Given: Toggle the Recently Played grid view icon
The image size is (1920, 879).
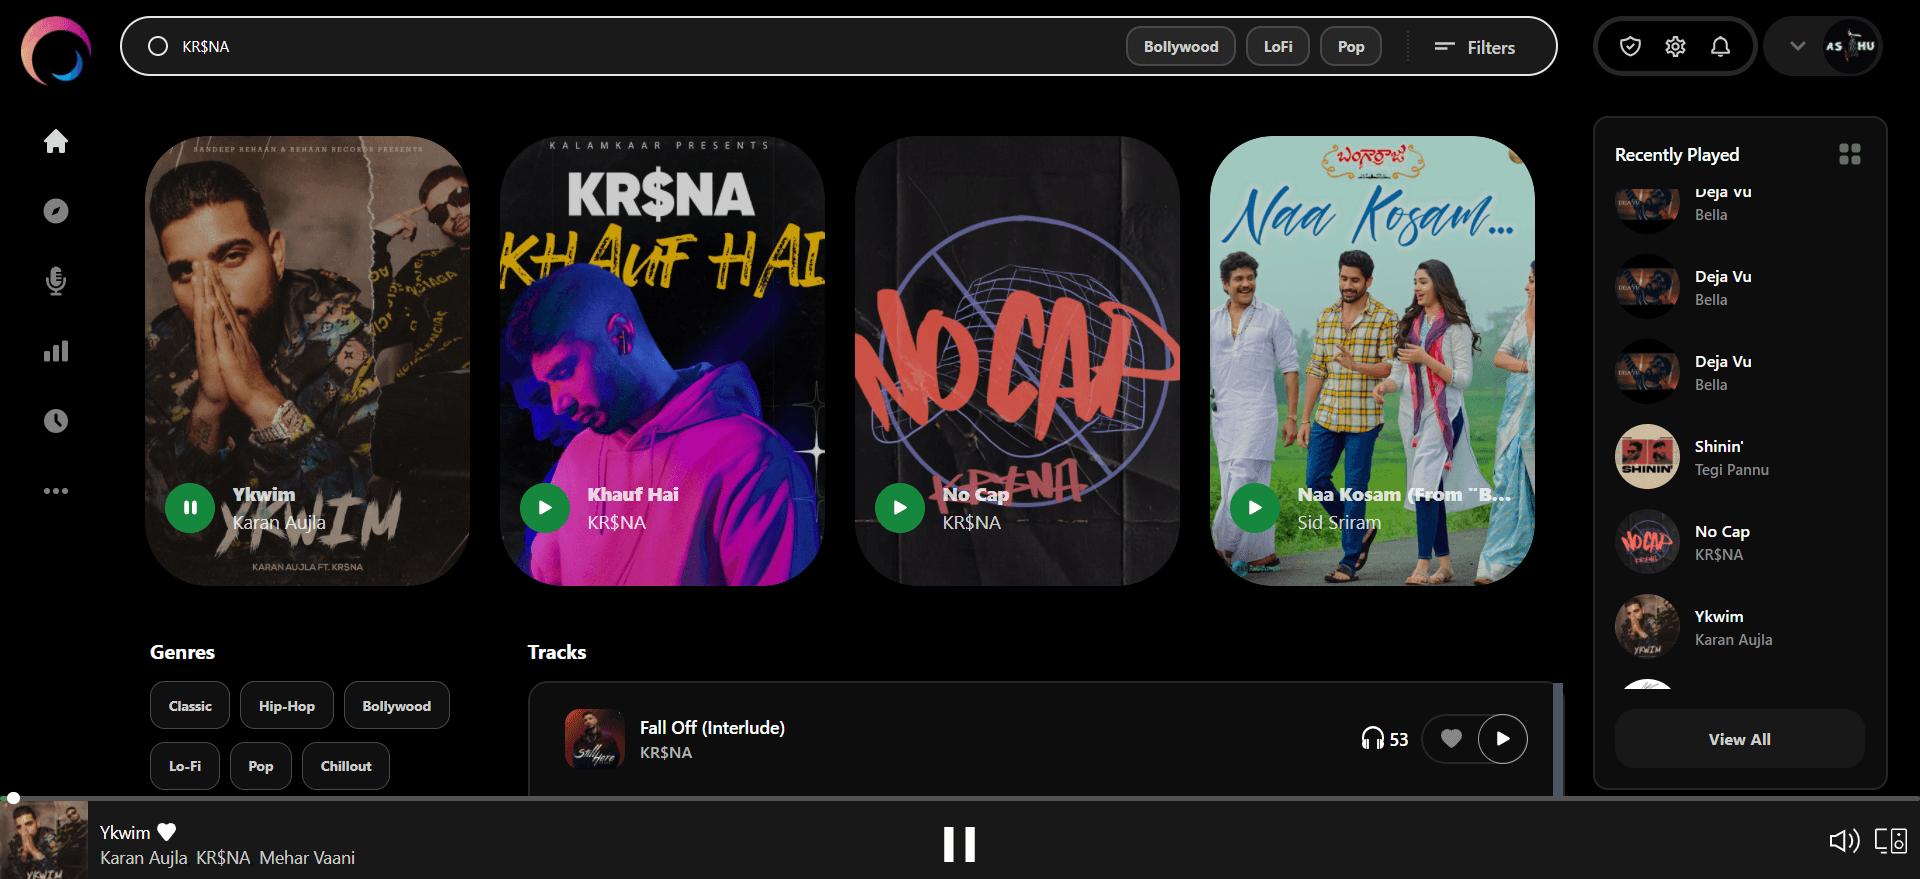Looking at the screenshot, I should (x=1850, y=154).
